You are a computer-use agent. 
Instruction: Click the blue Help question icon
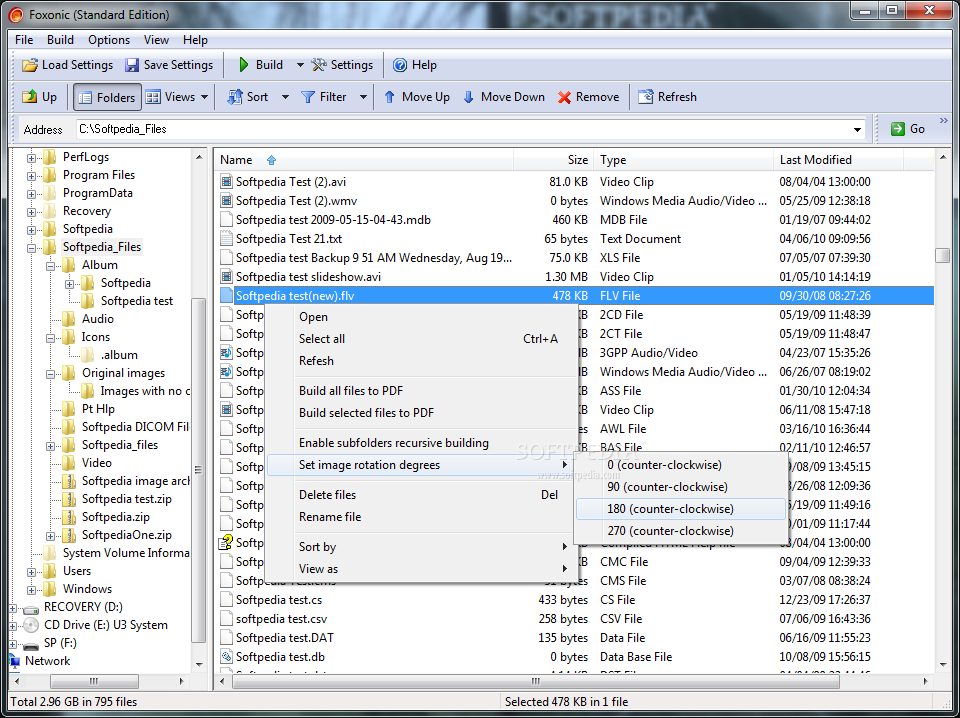point(400,65)
